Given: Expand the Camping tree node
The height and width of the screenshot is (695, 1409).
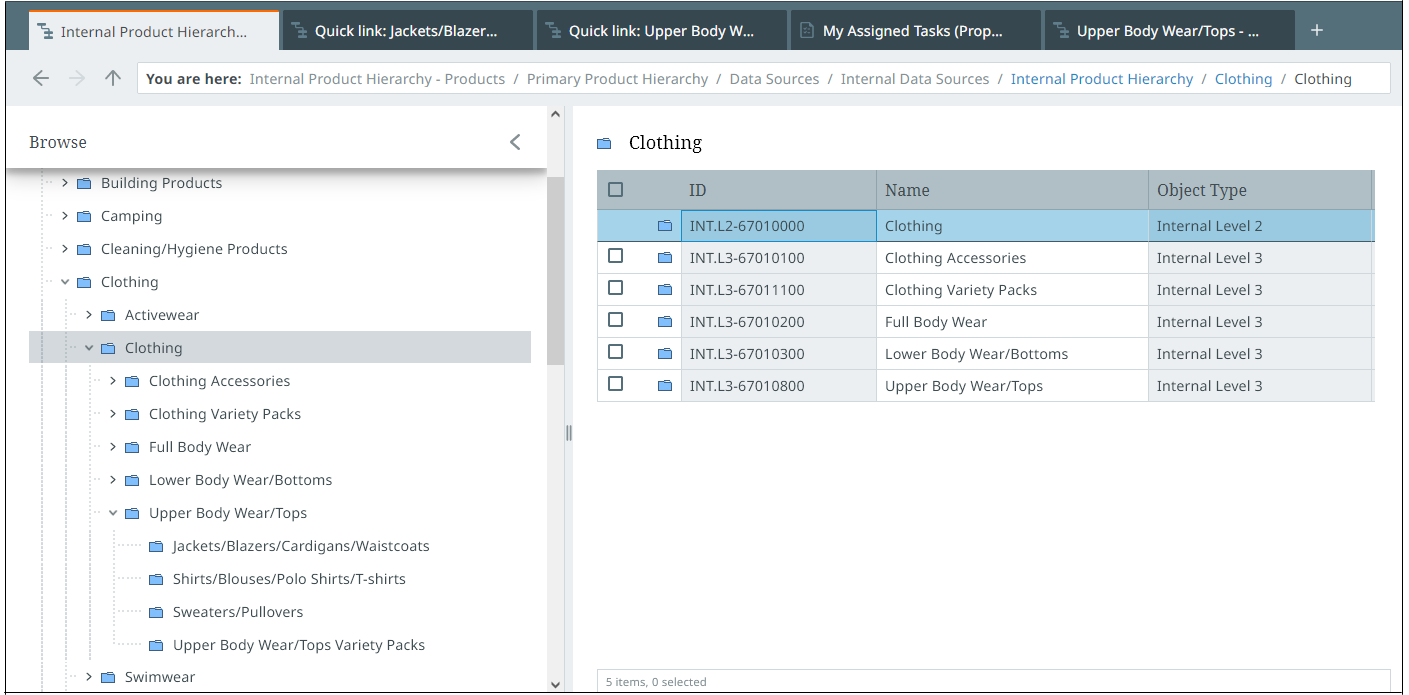Looking at the screenshot, I should click(65, 216).
